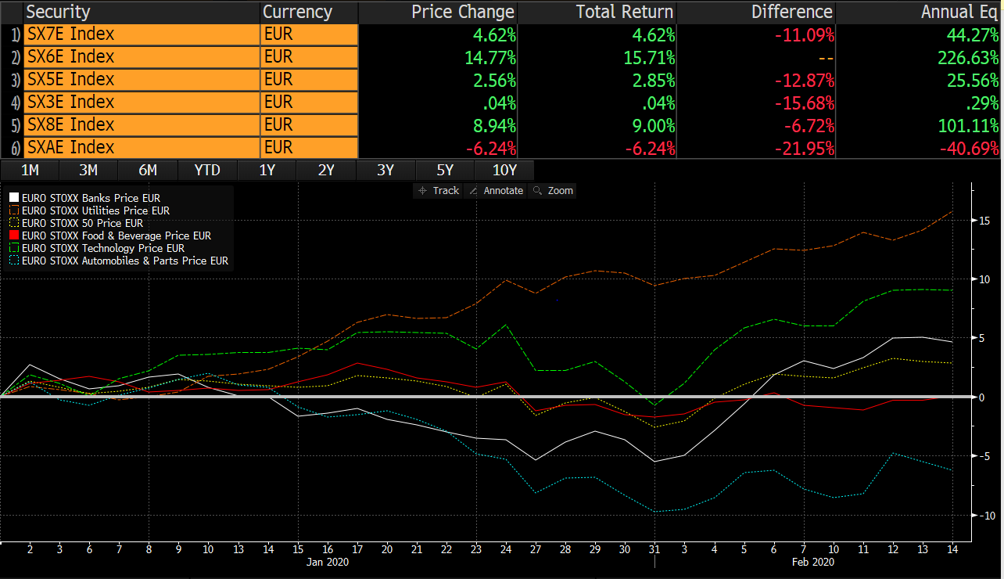The width and height of the screenshot is (1004, 579).
Task: Click the EUR currency field for SX8E
Action: [x=309, y=124]
